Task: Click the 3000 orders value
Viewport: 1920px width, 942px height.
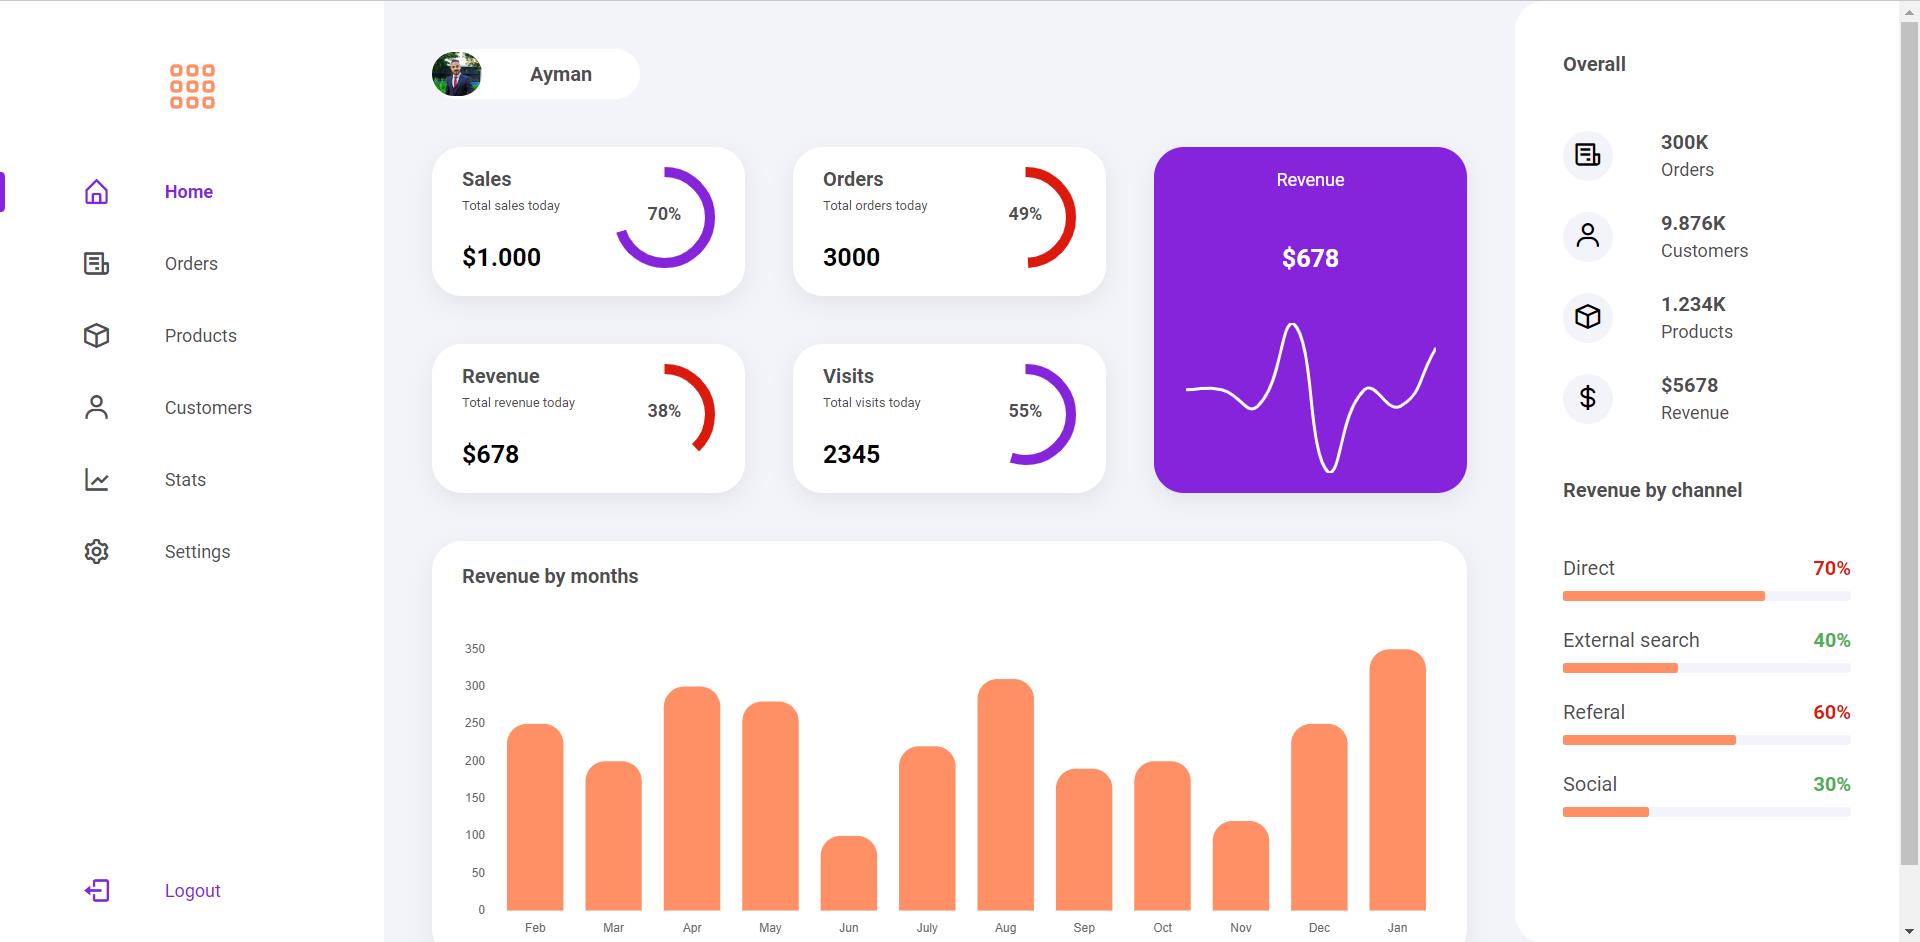Action: pyautogui.click(x=851, y=257)
